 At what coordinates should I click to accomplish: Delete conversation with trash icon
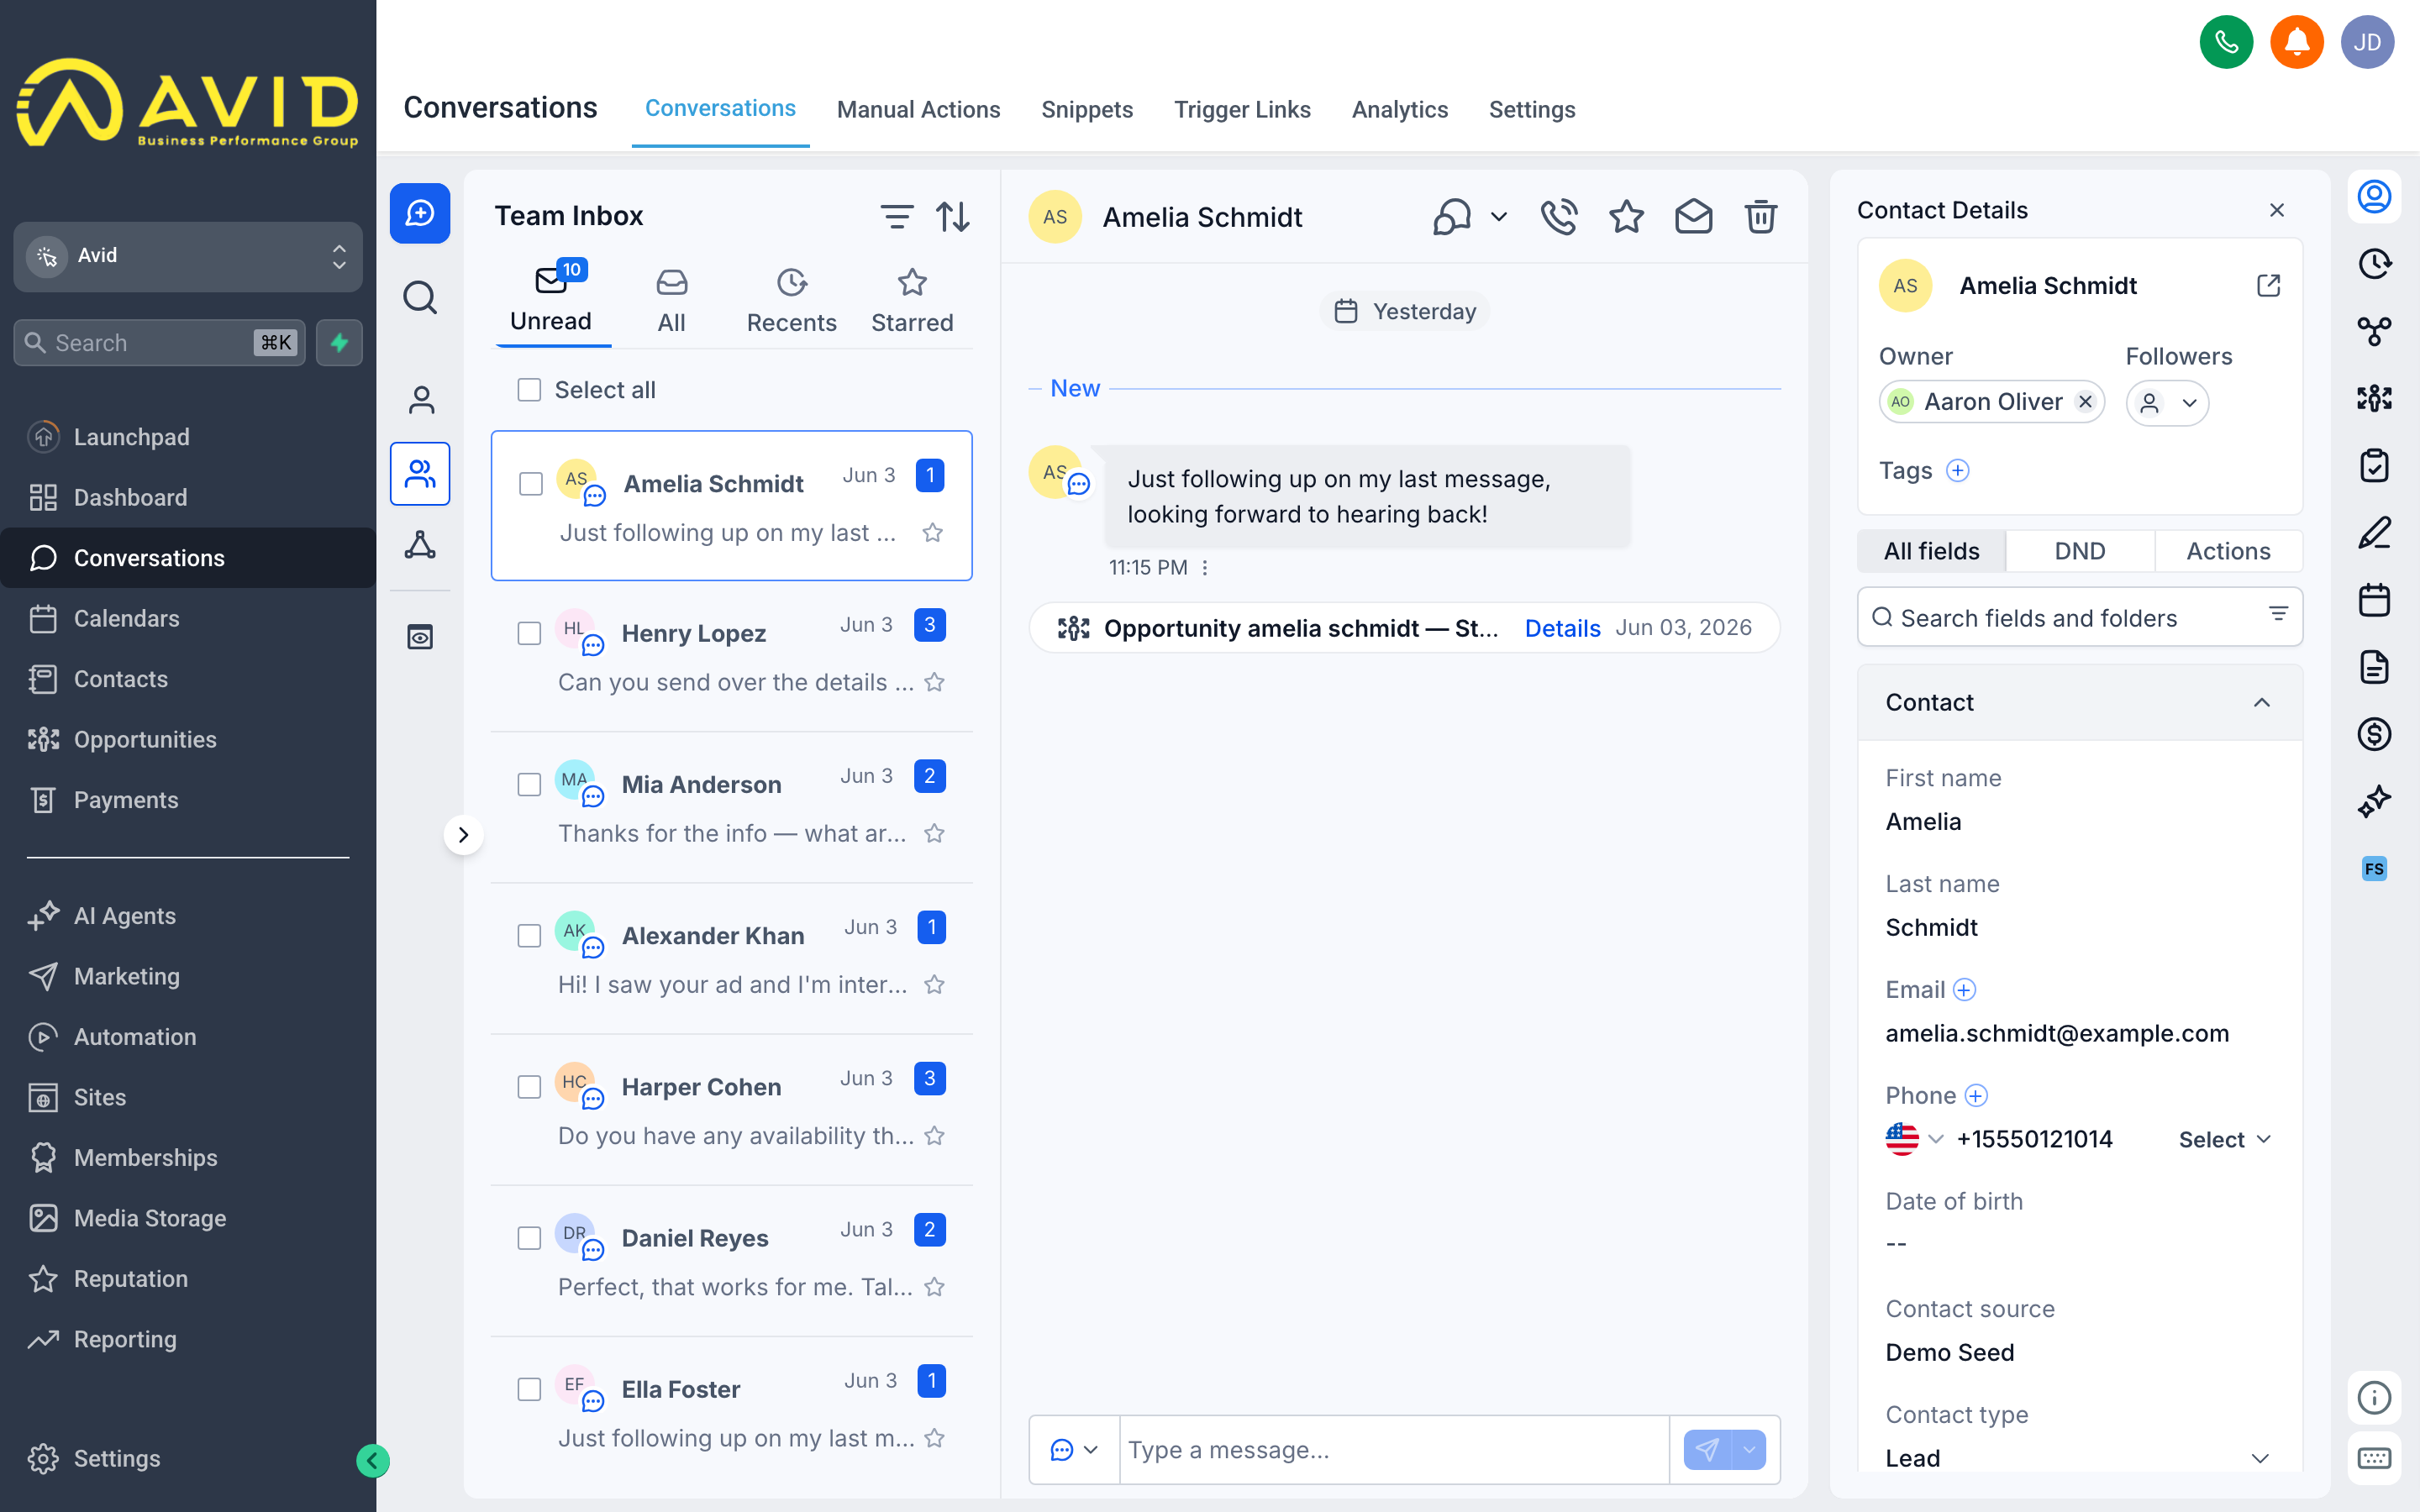[x=1760, y=216]
